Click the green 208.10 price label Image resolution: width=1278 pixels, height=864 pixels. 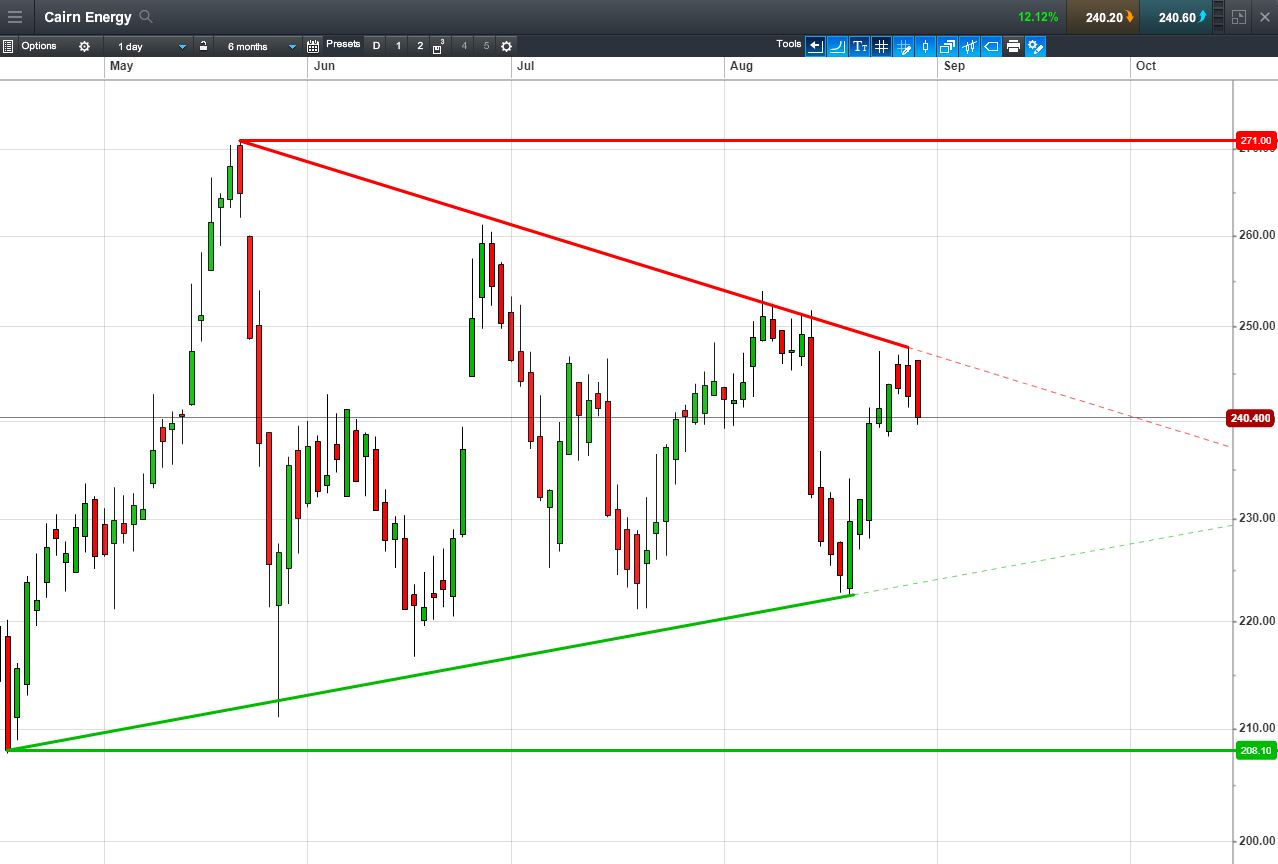(1255, 751)
